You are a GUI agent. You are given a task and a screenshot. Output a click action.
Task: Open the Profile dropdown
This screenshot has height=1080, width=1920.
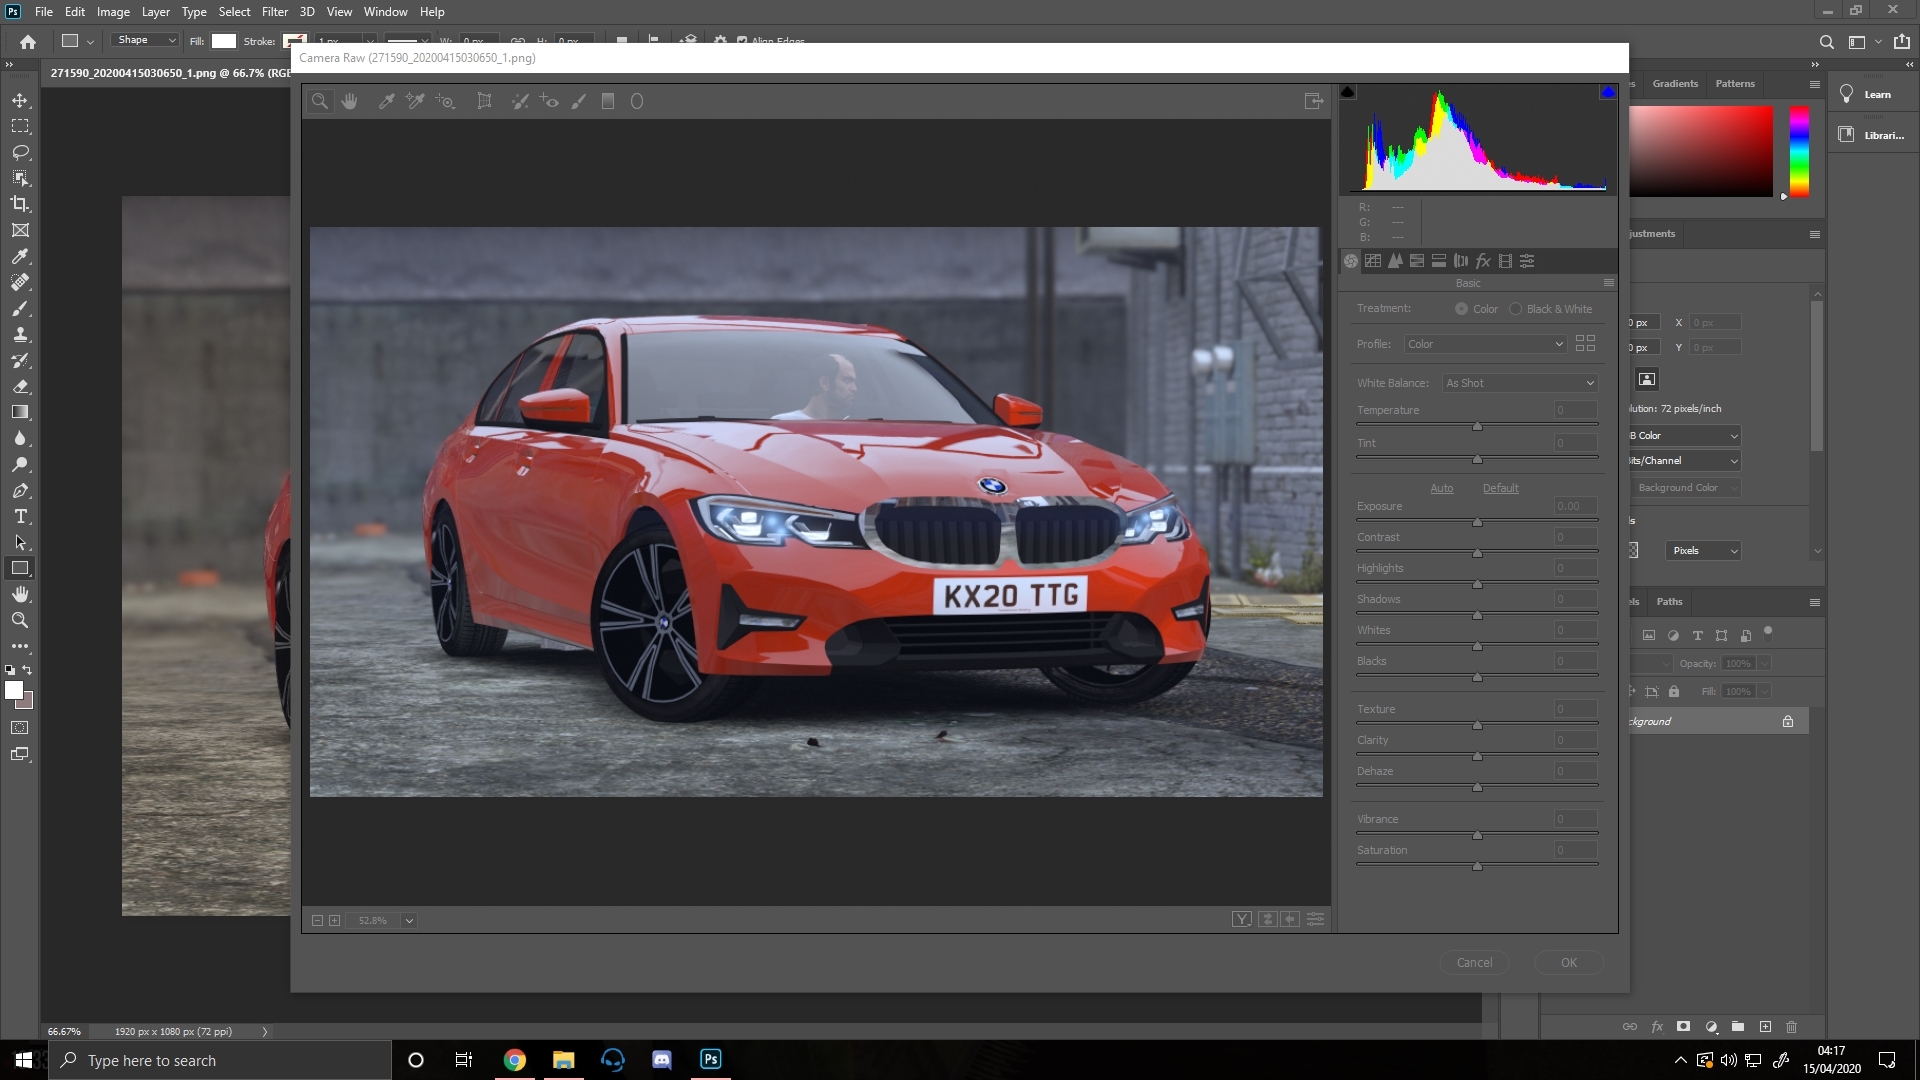click(x=1485, y=344)
